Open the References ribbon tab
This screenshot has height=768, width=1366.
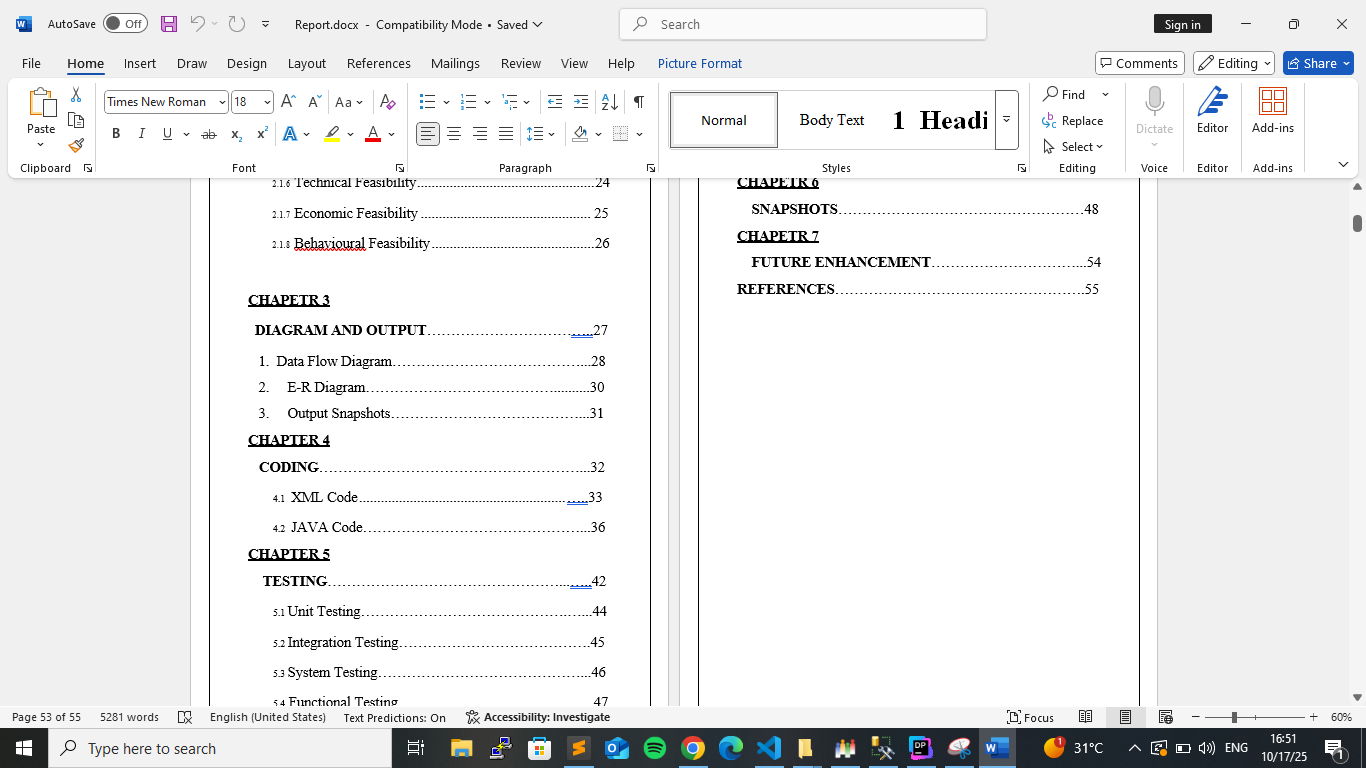click(378, 63)
